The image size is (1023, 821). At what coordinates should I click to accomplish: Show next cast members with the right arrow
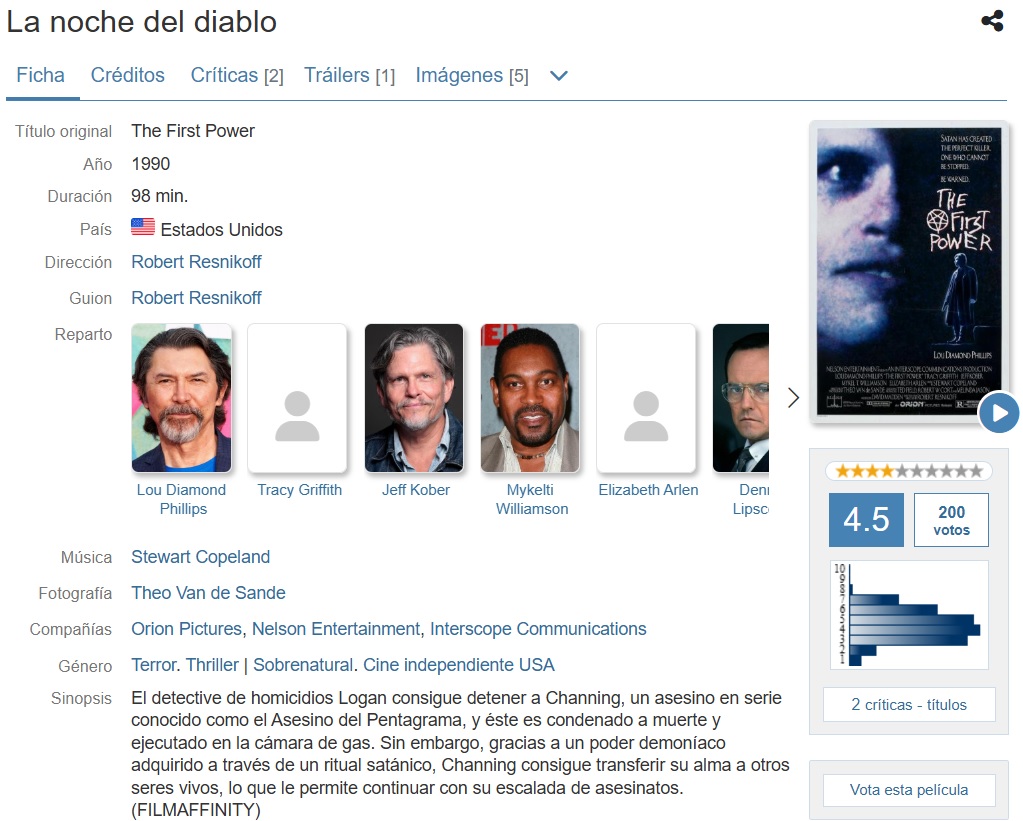click(793, 397)
